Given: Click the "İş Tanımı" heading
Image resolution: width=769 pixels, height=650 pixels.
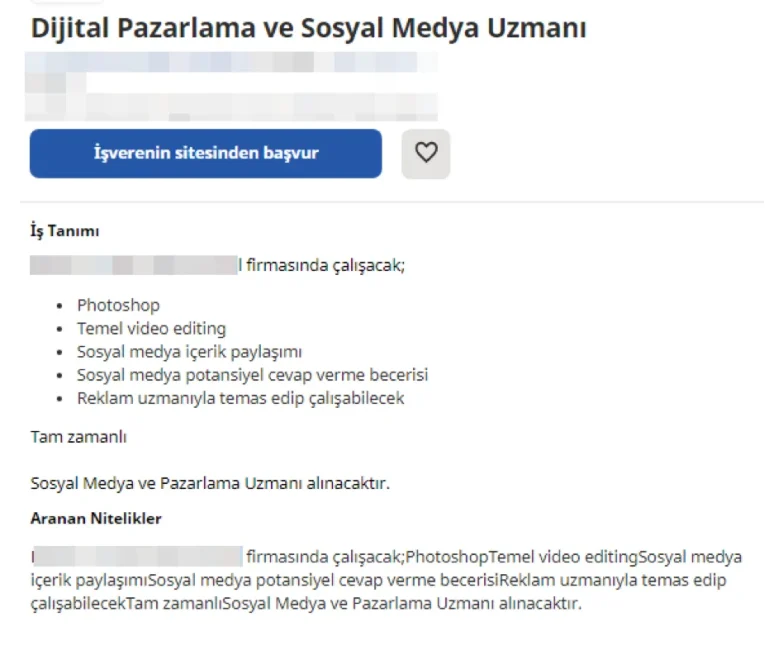Looking at the screenshot, I should pos(65,231).
